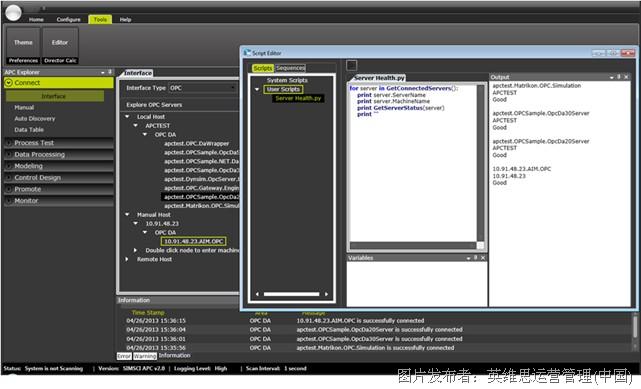Select apctest.Dynsim.OpcServer entry
Screen dimensions: 641x389
click(x=201, y=179)
